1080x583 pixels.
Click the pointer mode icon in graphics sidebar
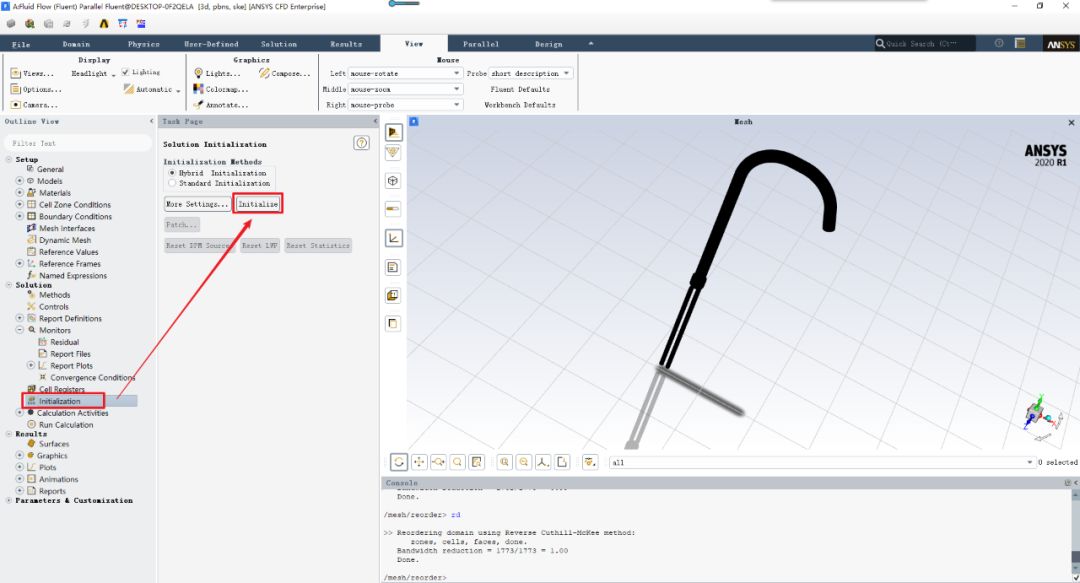(x=393, y=132)
